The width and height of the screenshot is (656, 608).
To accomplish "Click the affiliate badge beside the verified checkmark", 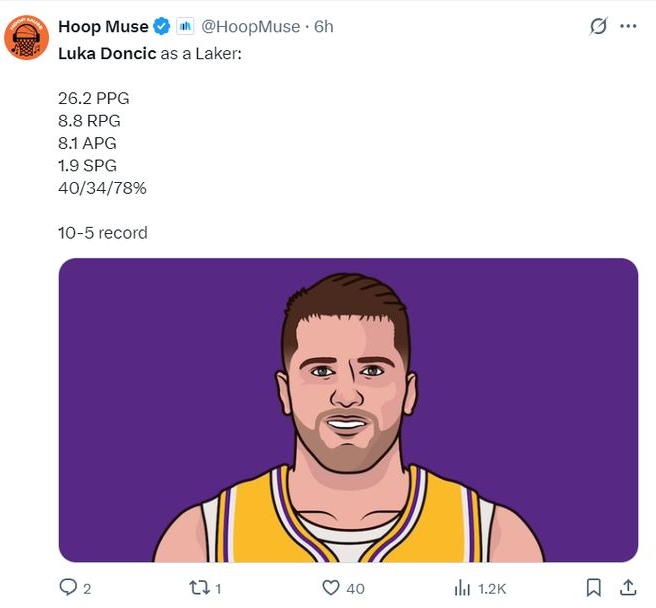I will pos(185,27).
